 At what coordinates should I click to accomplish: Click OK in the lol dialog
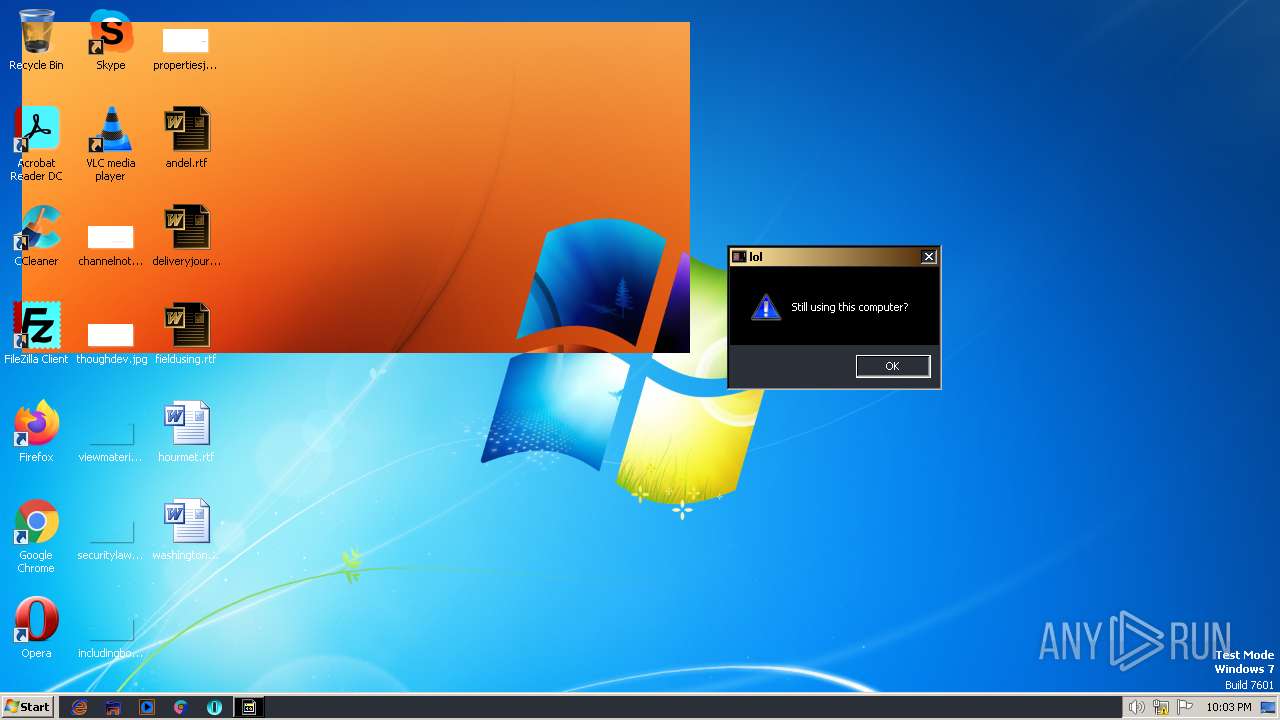[x=892, y=366]
